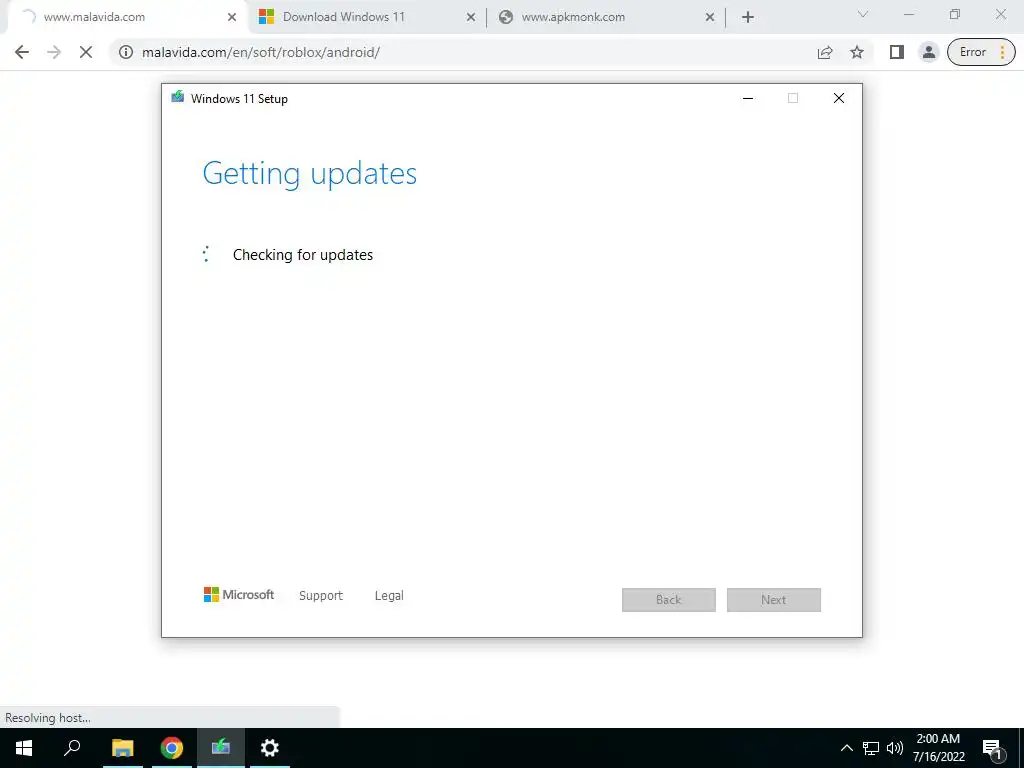Close the www.malavida.com tab
The image size is (1024, 768).
[232, 17]
